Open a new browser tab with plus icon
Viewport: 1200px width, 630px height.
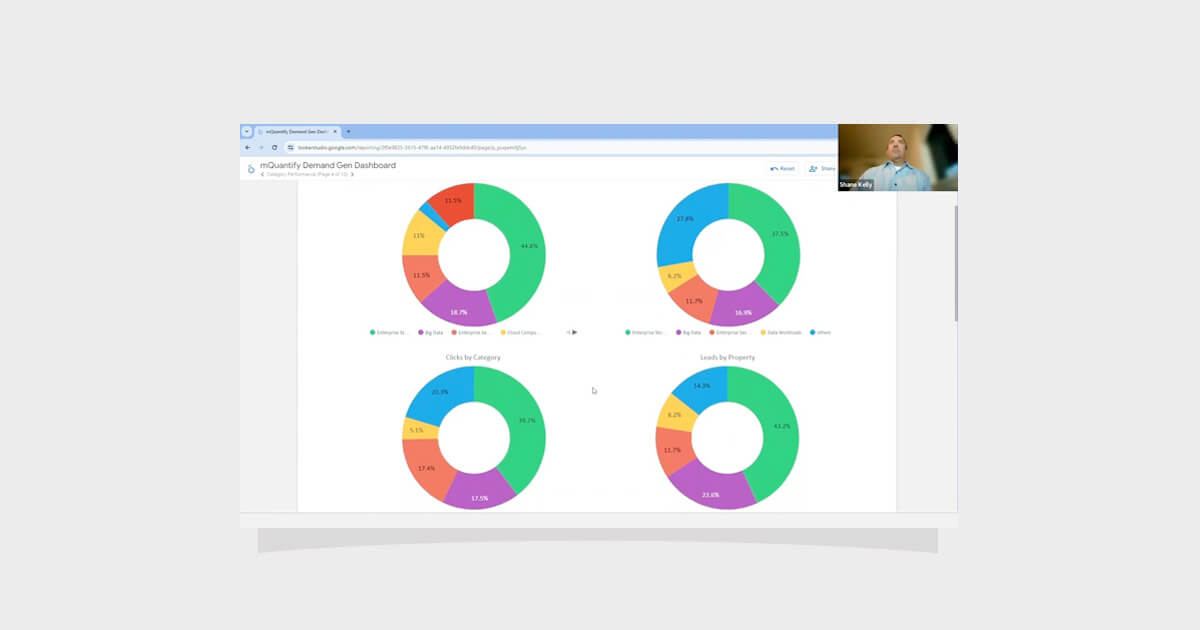coord(348,131)
